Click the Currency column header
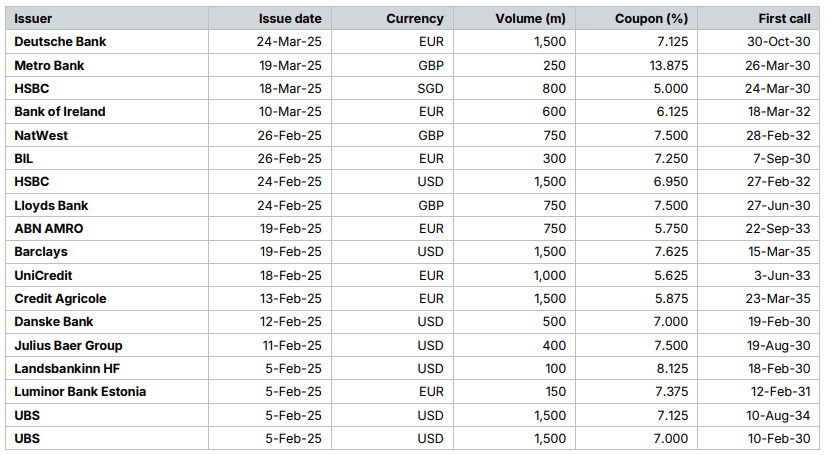The height and width of the screenshot is (455, 837). 415,19
